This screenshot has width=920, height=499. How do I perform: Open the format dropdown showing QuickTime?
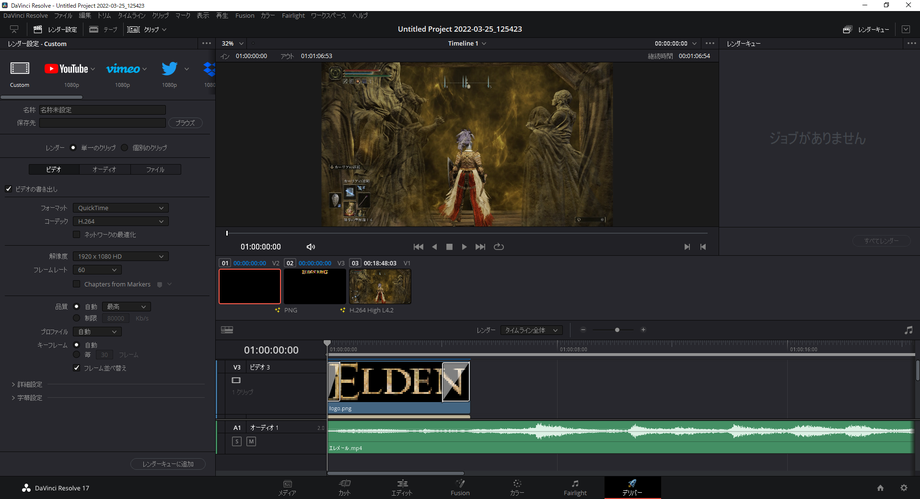tap(120, 208)
